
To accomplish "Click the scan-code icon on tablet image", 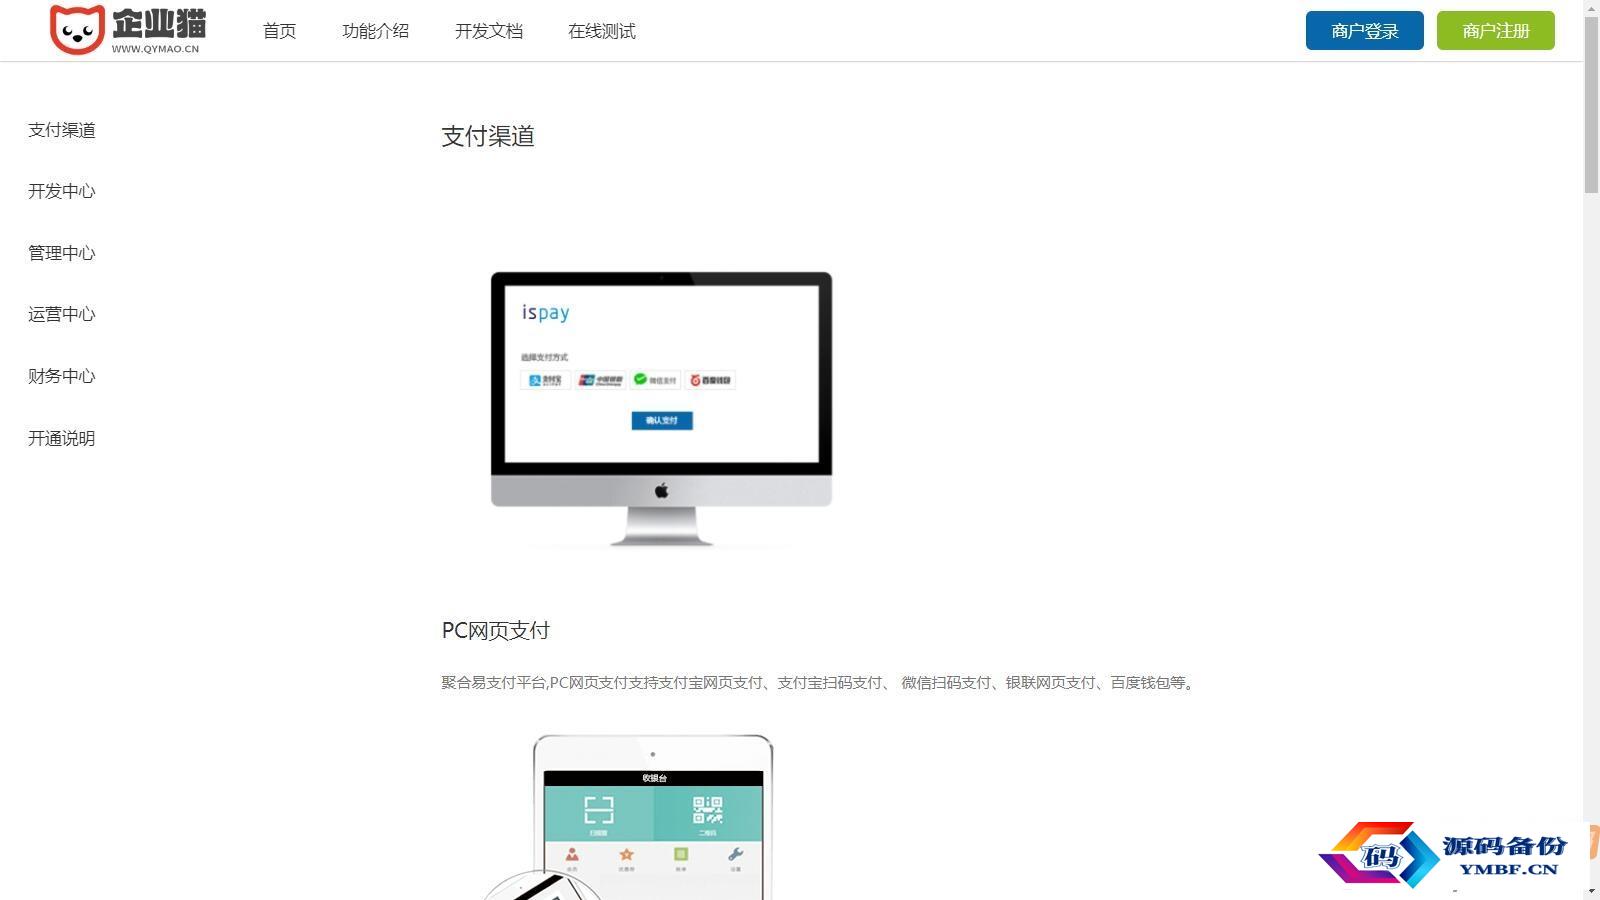I will tap(599, 809).
